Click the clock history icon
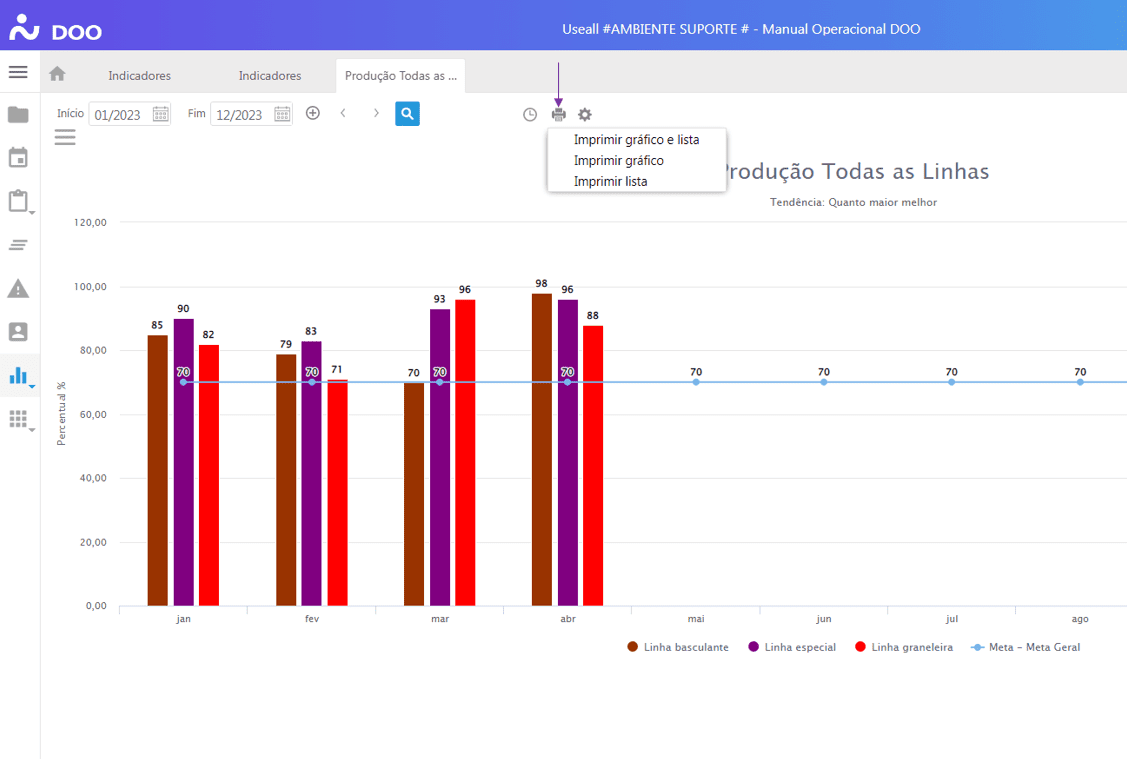 tap(530, 115)
